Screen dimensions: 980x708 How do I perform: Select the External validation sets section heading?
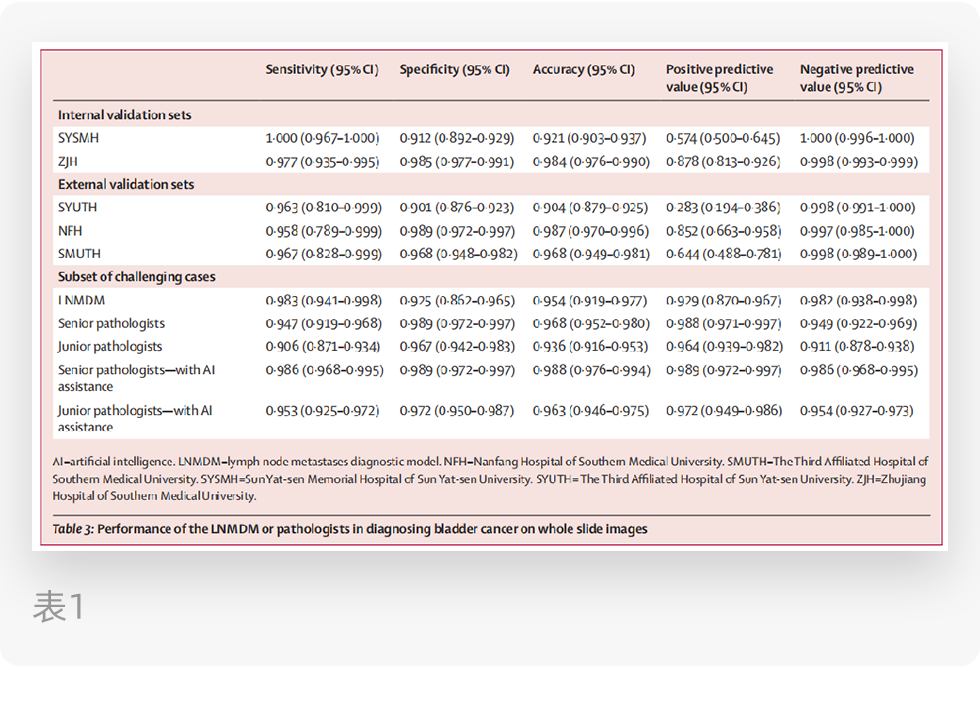(126, 184)
